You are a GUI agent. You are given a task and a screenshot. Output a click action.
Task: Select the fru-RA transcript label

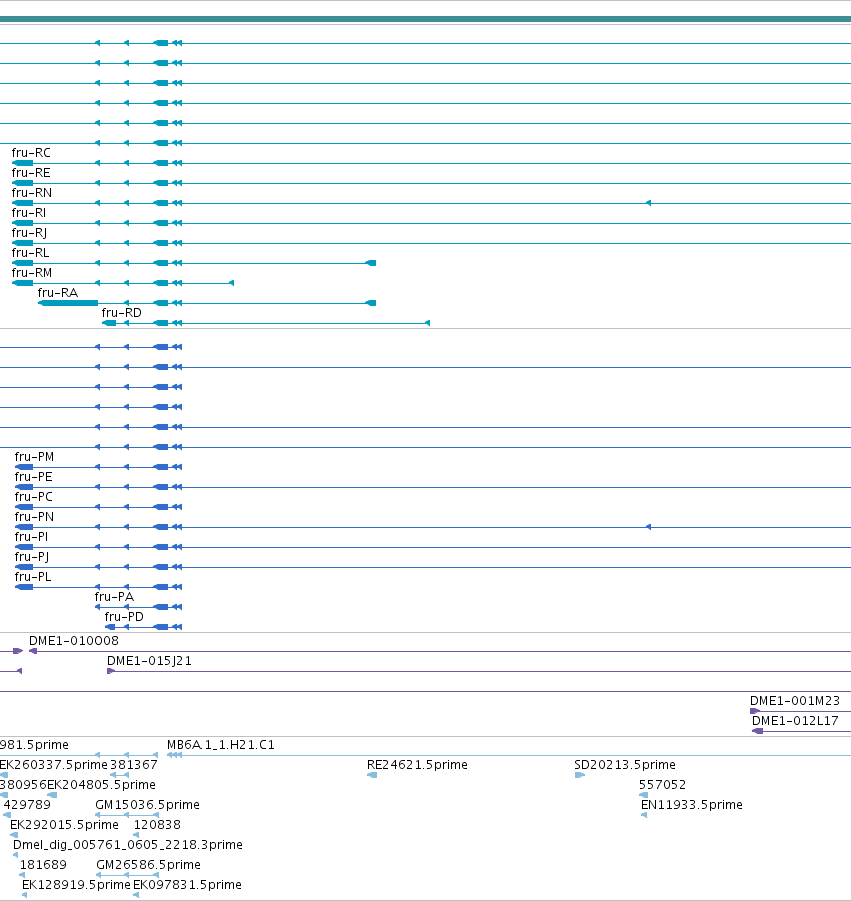coord(58,293)
